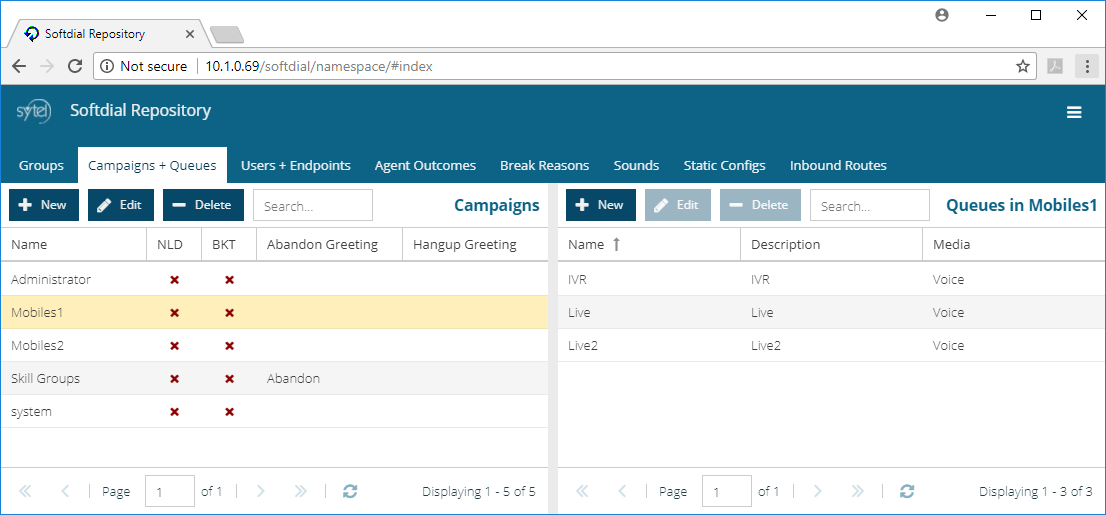Go to next page of Queues
Image resolution: width=1106 pixels, height=515 pixels.
click(818, 491)
